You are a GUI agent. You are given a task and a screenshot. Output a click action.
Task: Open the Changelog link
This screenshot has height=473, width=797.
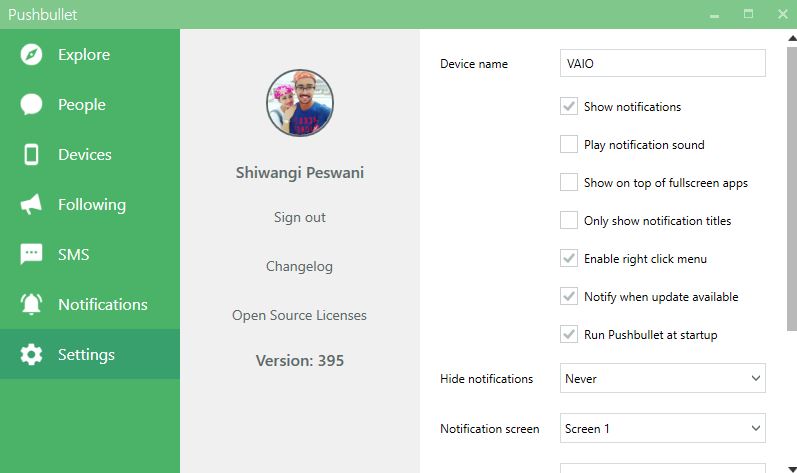click(299, 266)
